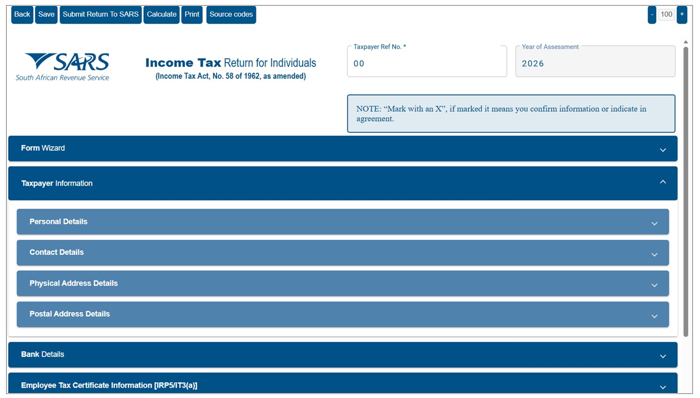Click the zoom percentage field showing 100
Image resolution: width=700 pixels, height=398 pixels.
tap(667, 14)
